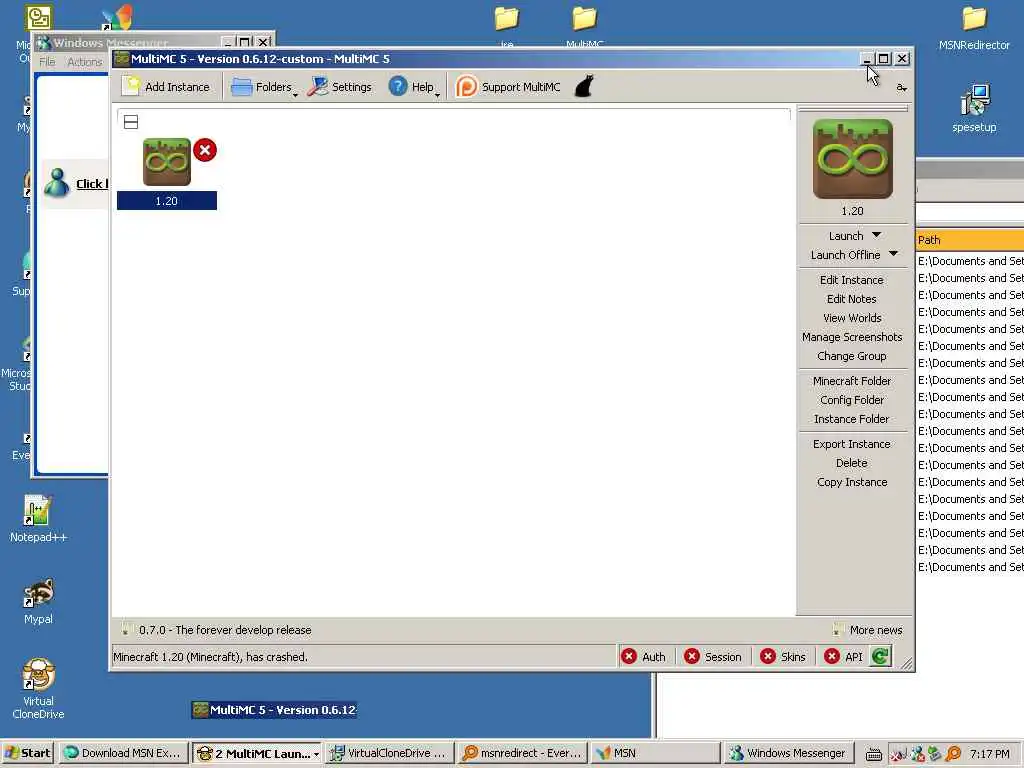Click the Launch button in side panel

pos(846,236)
